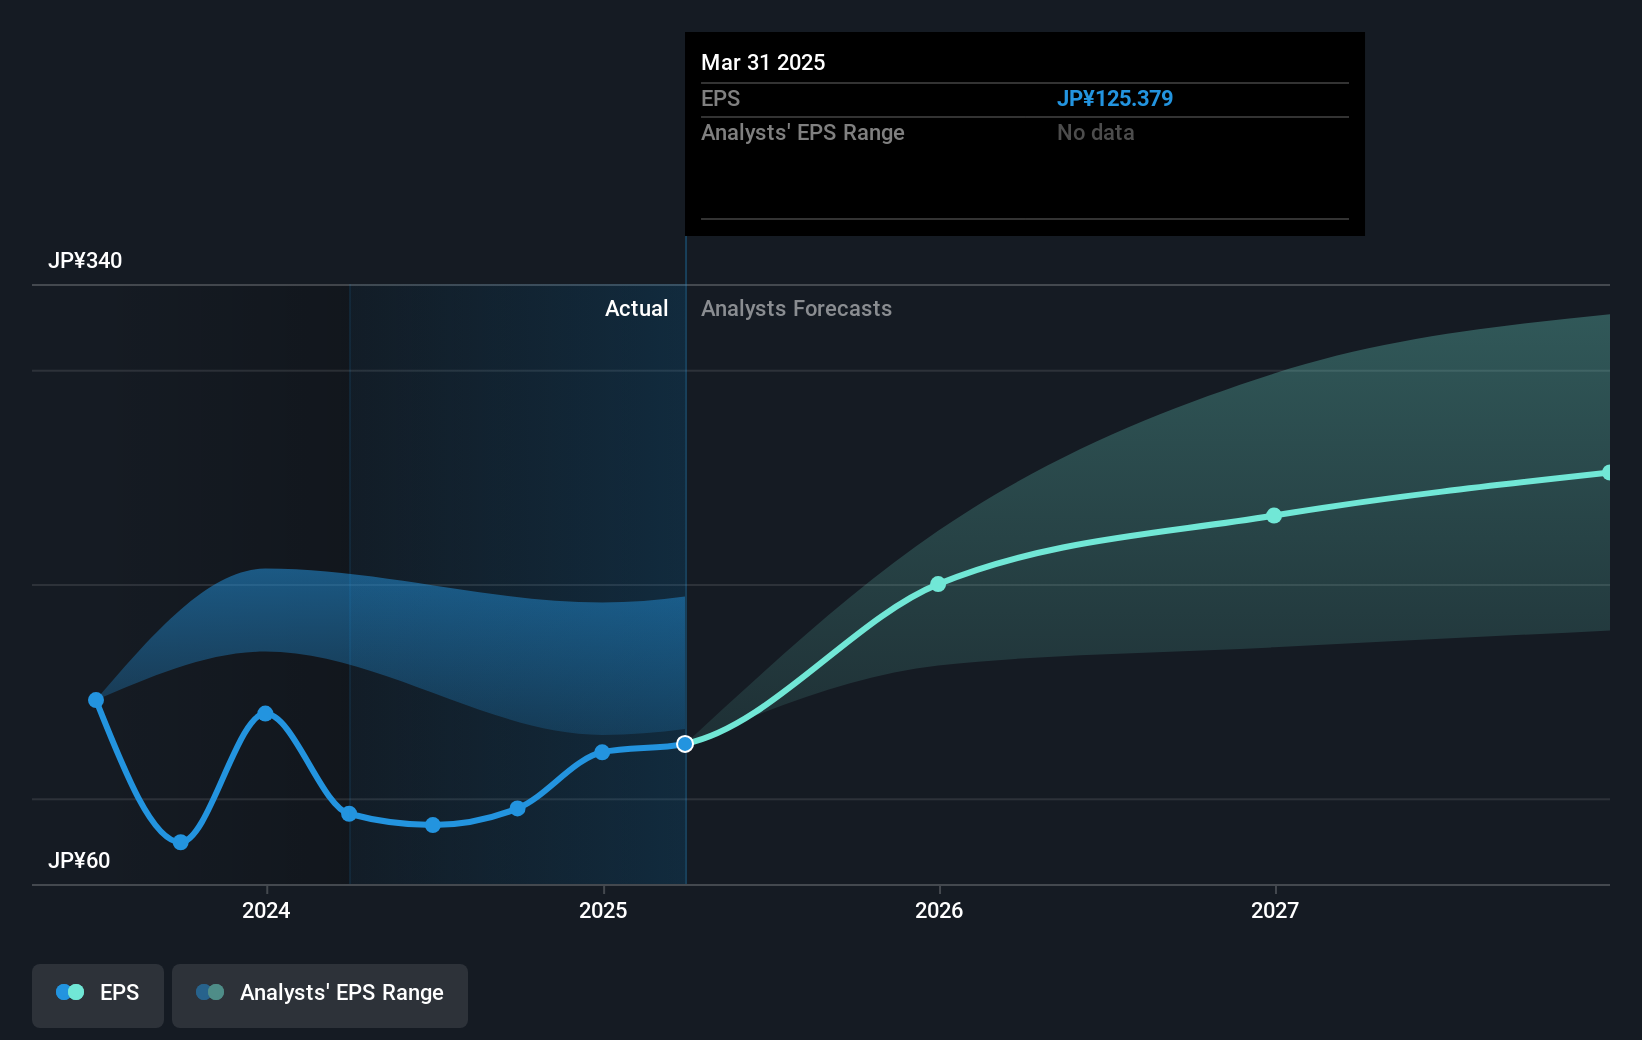Click the 2027 x-axis label

click(x=1275, y=910)
